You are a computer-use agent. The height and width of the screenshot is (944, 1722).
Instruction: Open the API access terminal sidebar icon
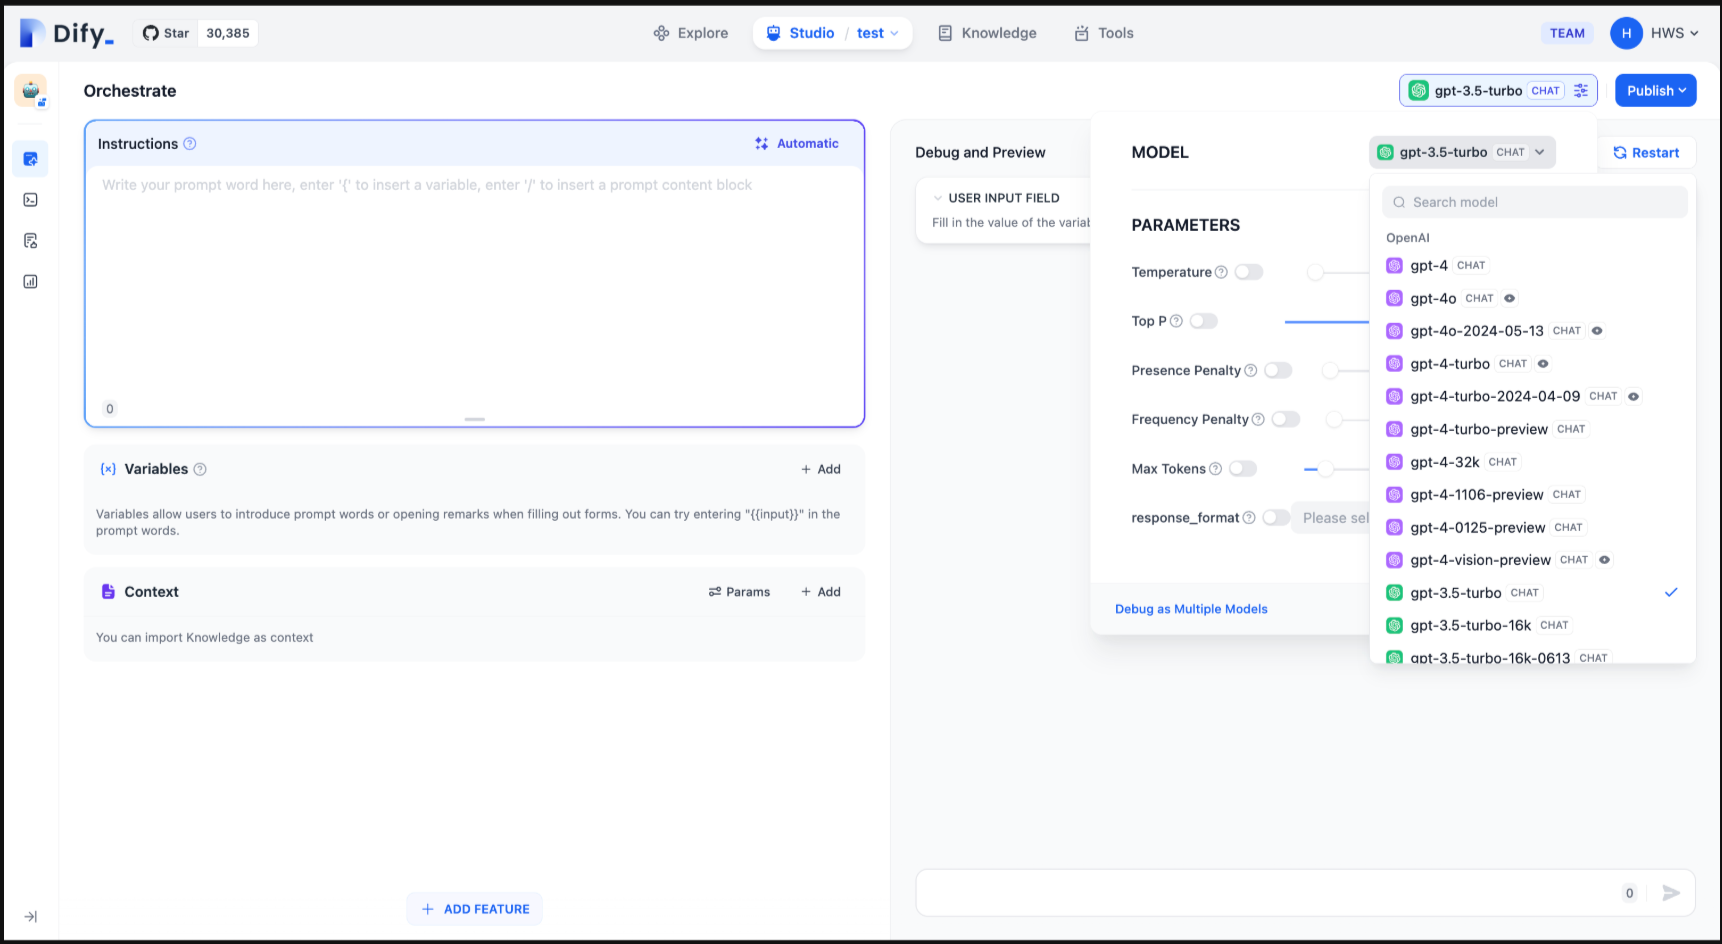click(x=31, y=200)
